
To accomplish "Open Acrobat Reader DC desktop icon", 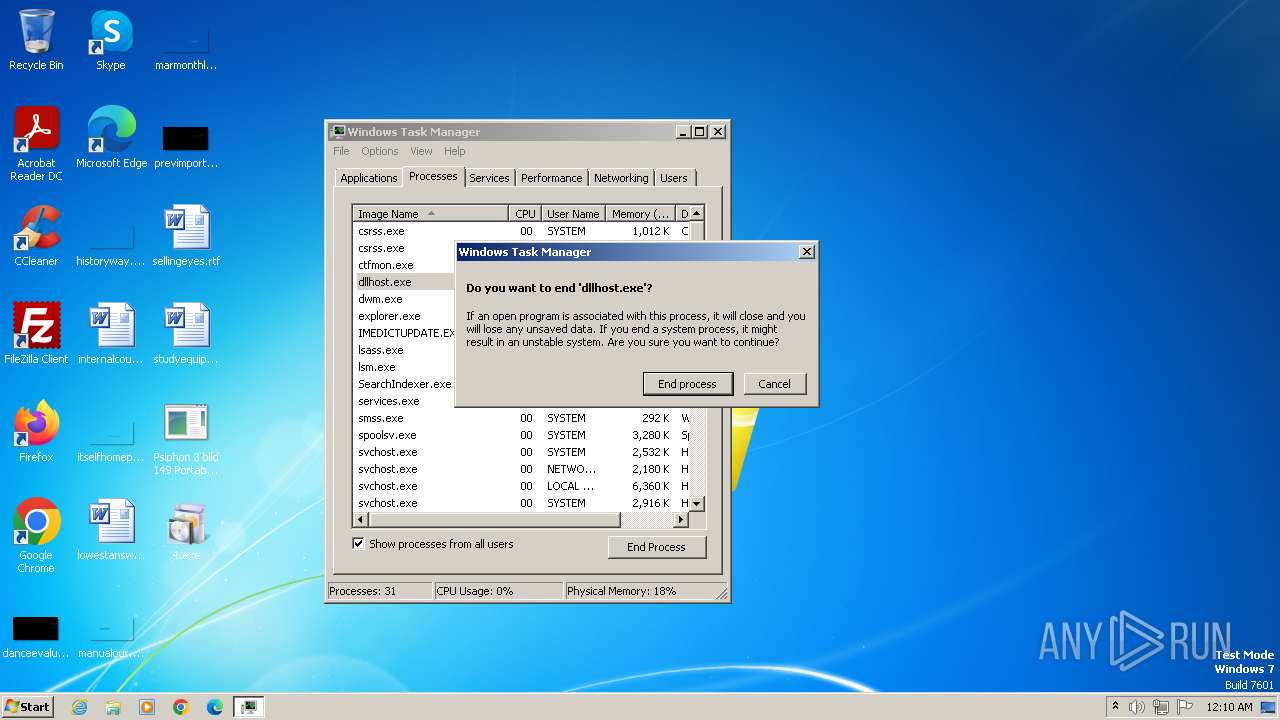I will click(36, 143).
